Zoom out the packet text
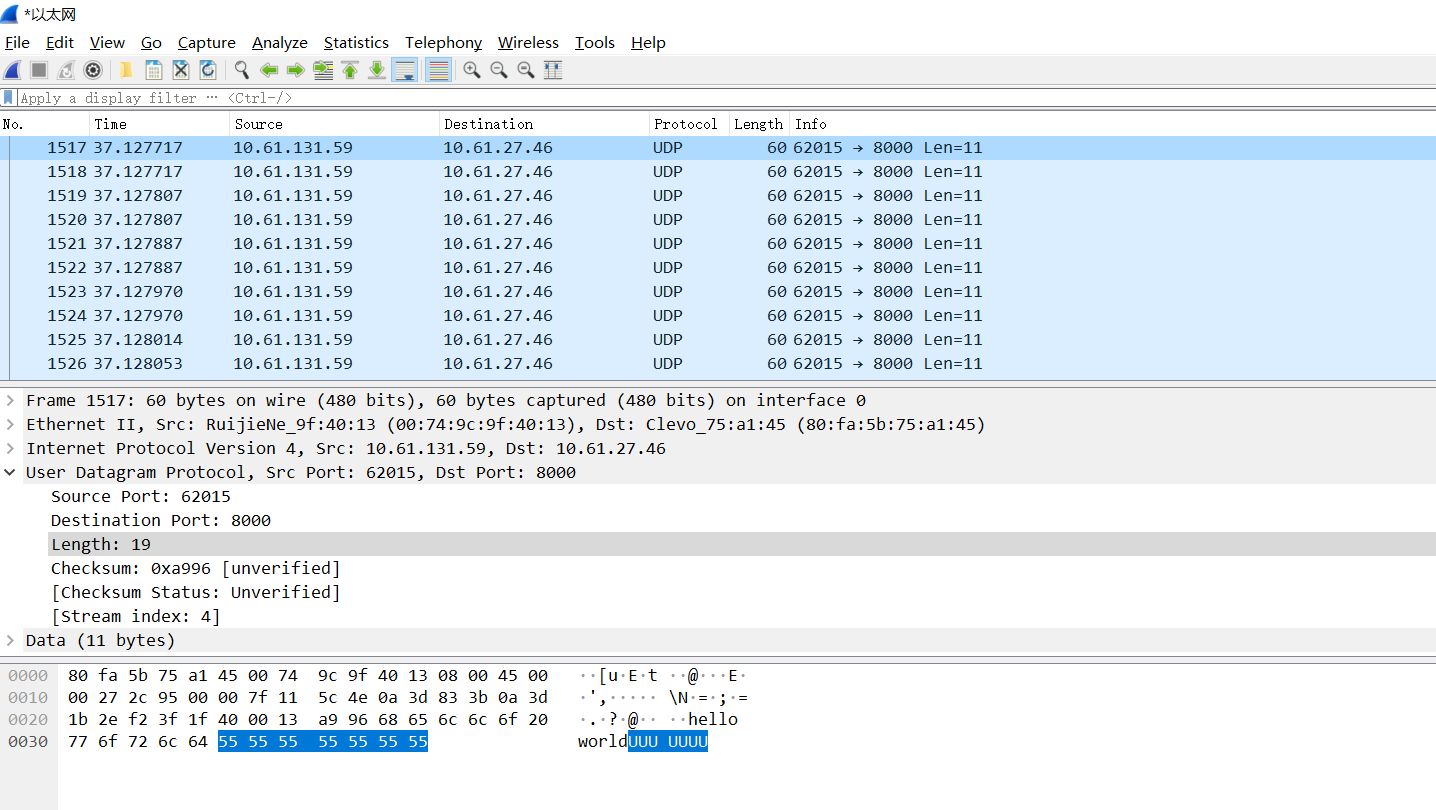 click(x=498, y=70)
